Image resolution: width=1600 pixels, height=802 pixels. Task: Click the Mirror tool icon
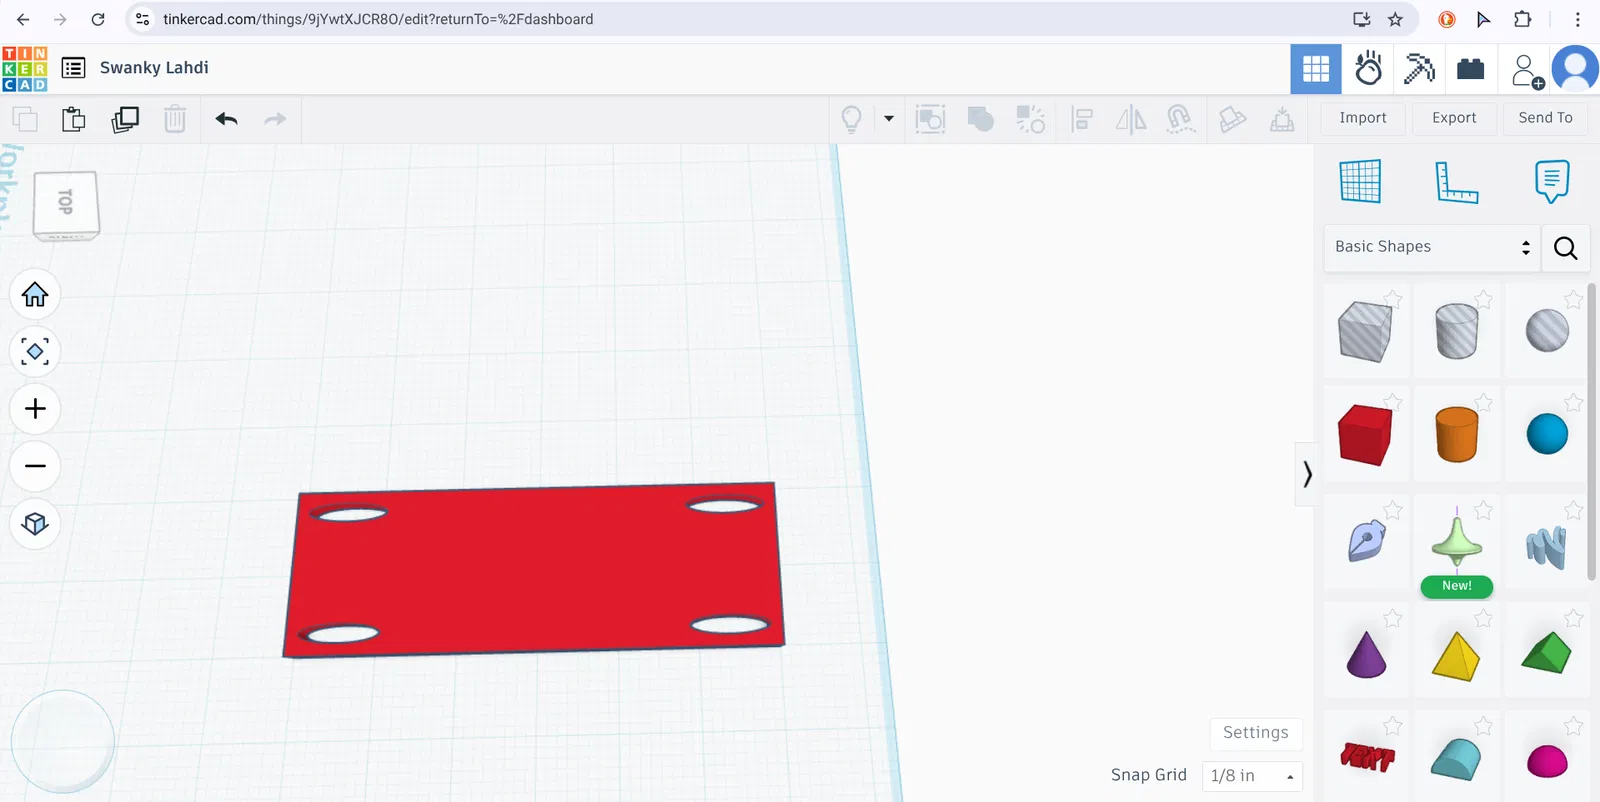pos(1131,119)
